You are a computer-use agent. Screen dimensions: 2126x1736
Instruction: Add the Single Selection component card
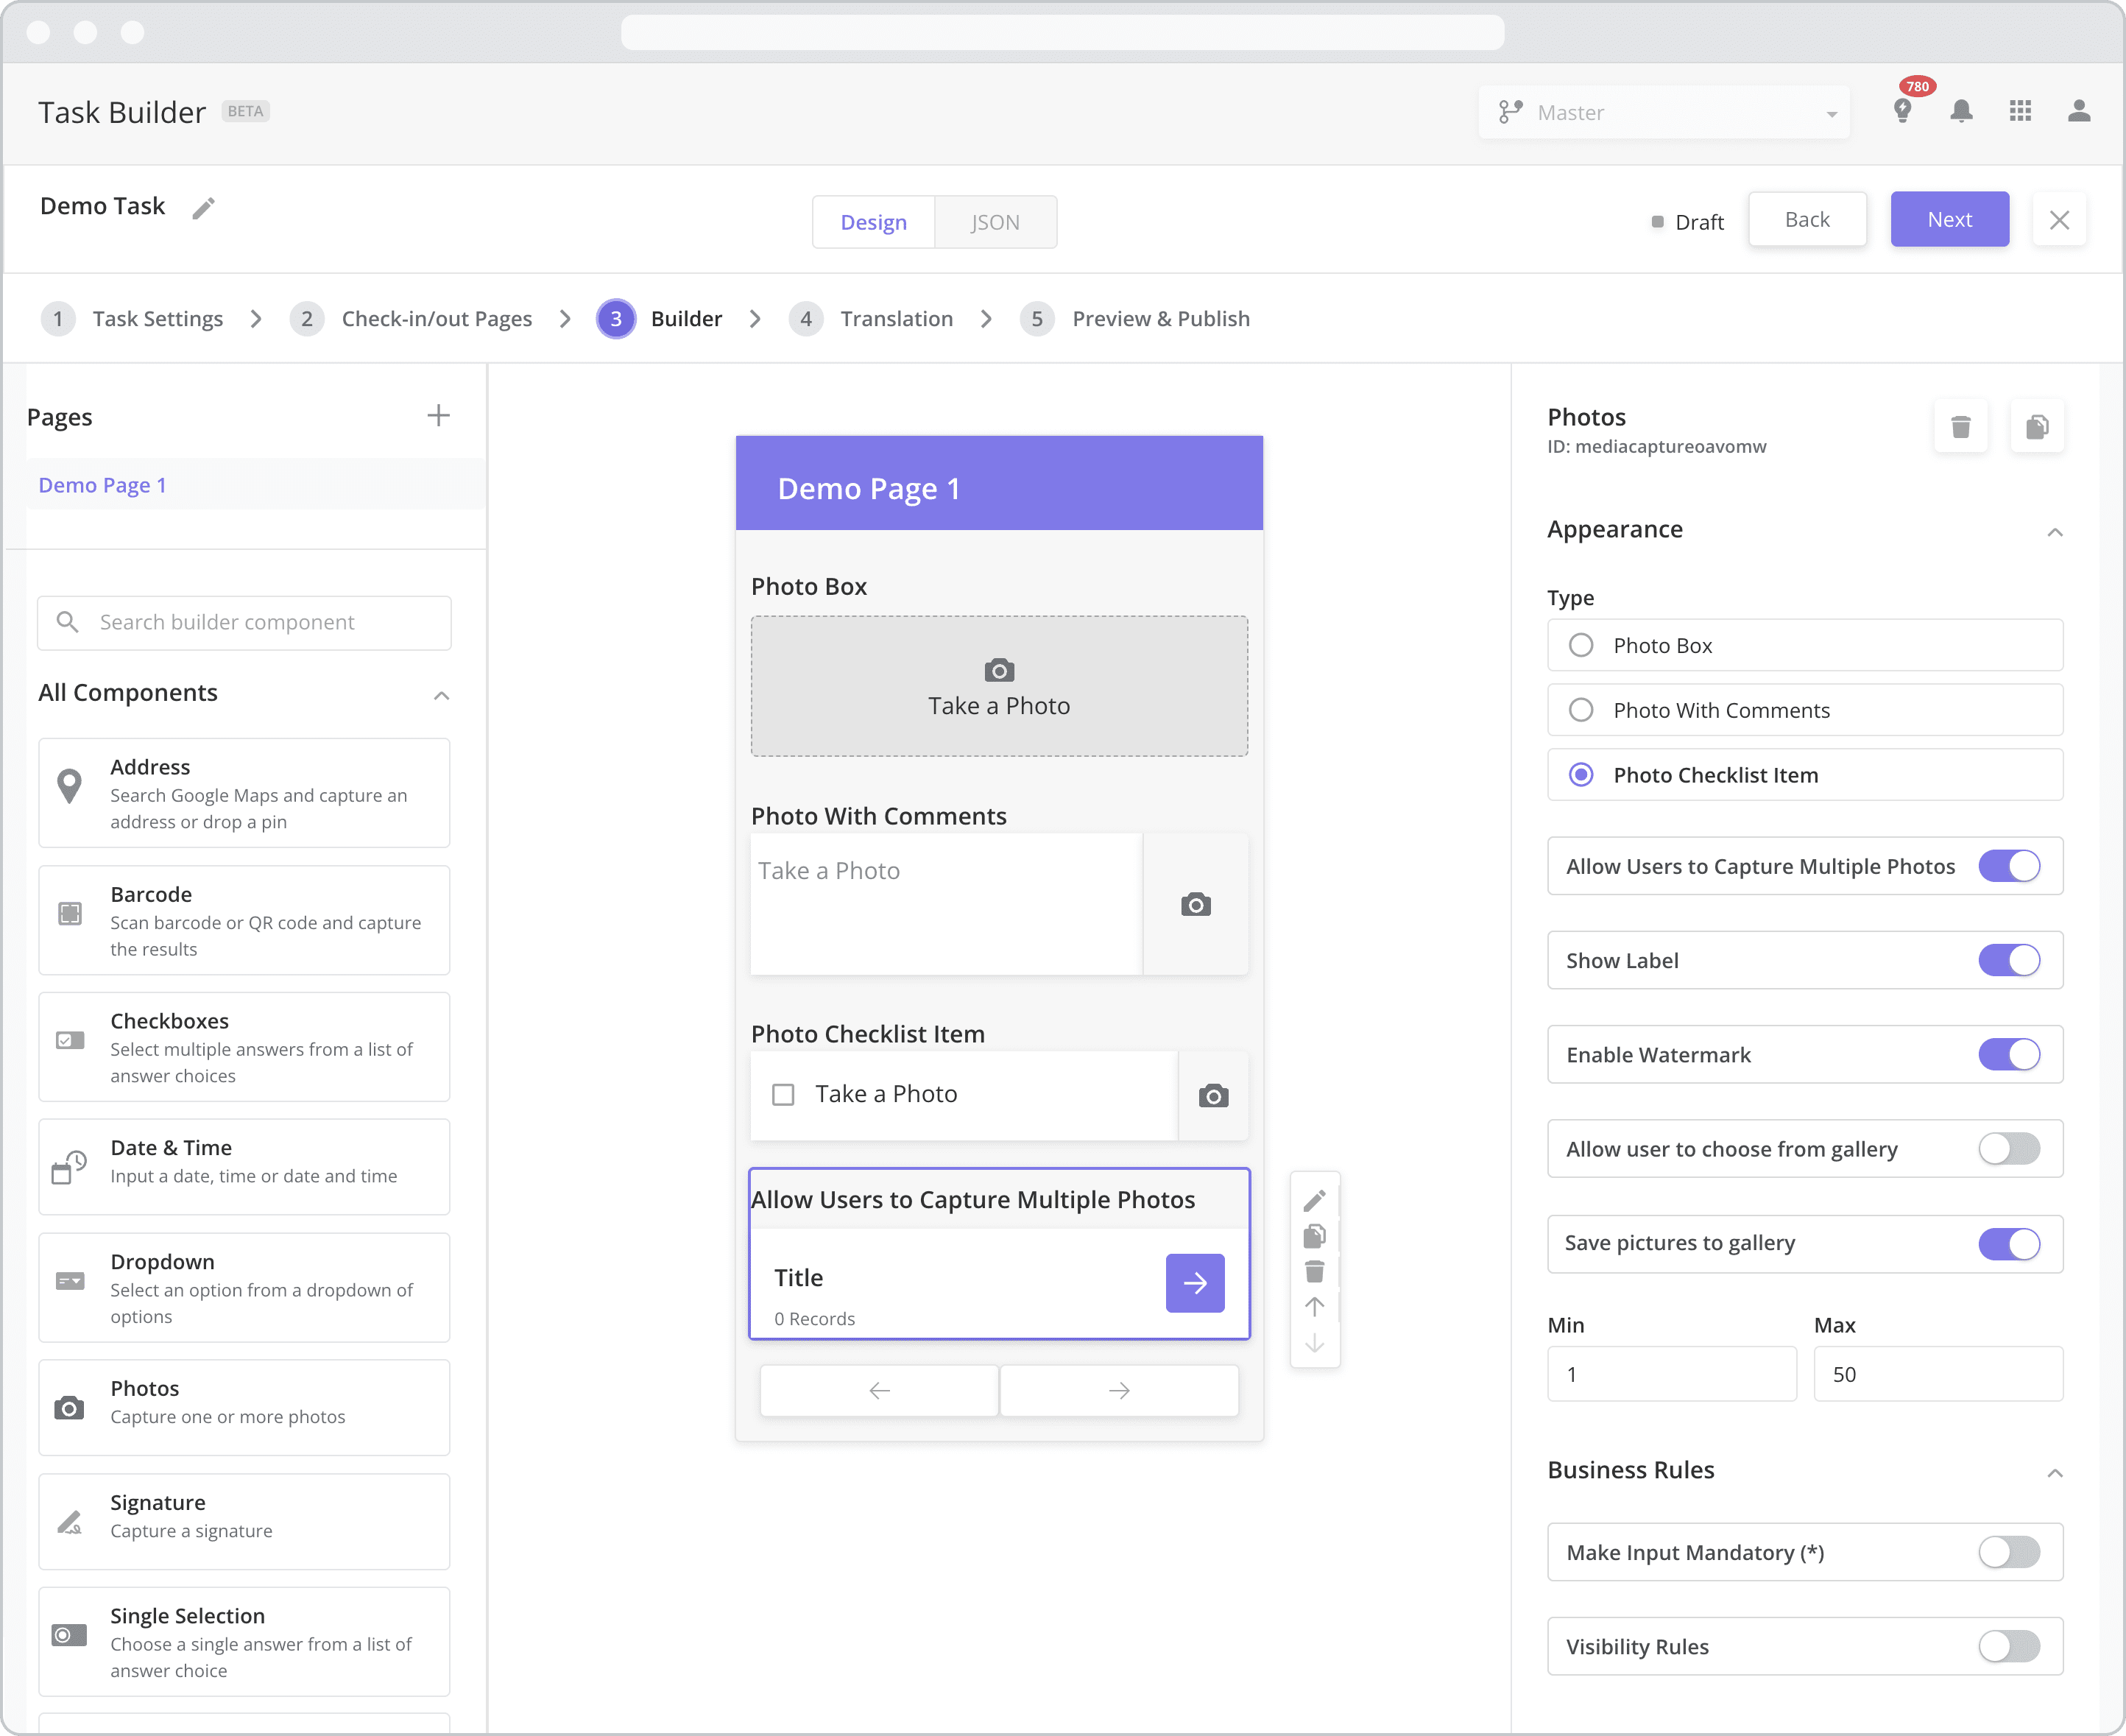(x=244, y=1642)
